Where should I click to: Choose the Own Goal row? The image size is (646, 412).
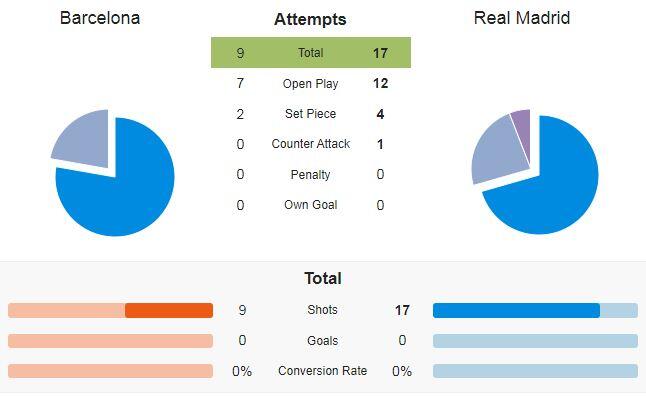pyautogui.click(x=311, y=205)
